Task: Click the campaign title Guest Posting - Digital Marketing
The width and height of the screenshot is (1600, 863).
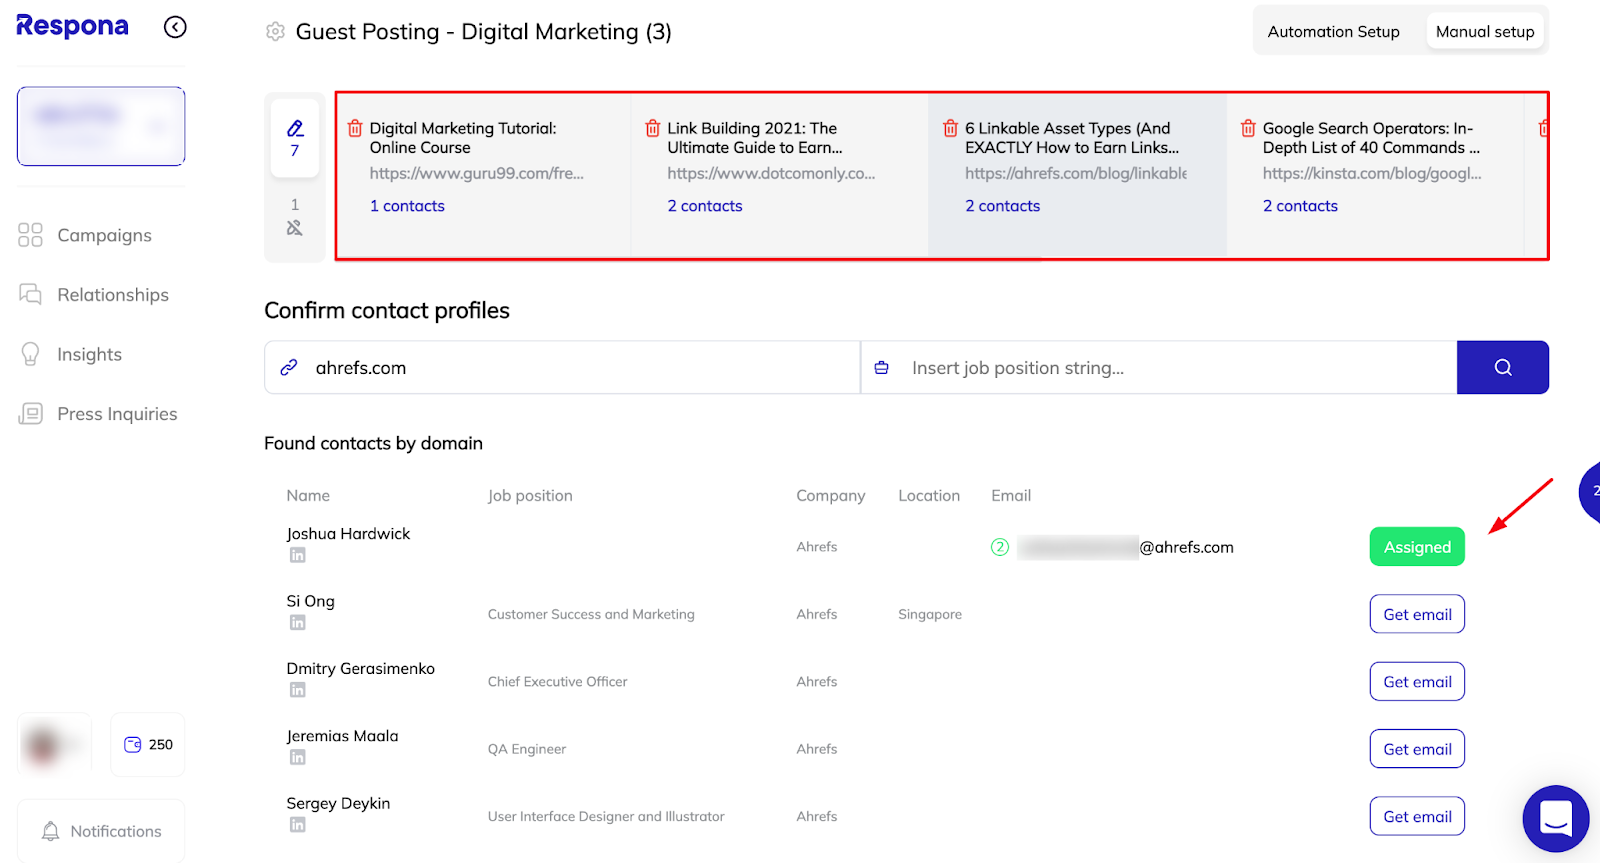Action: tap(483, 32)
